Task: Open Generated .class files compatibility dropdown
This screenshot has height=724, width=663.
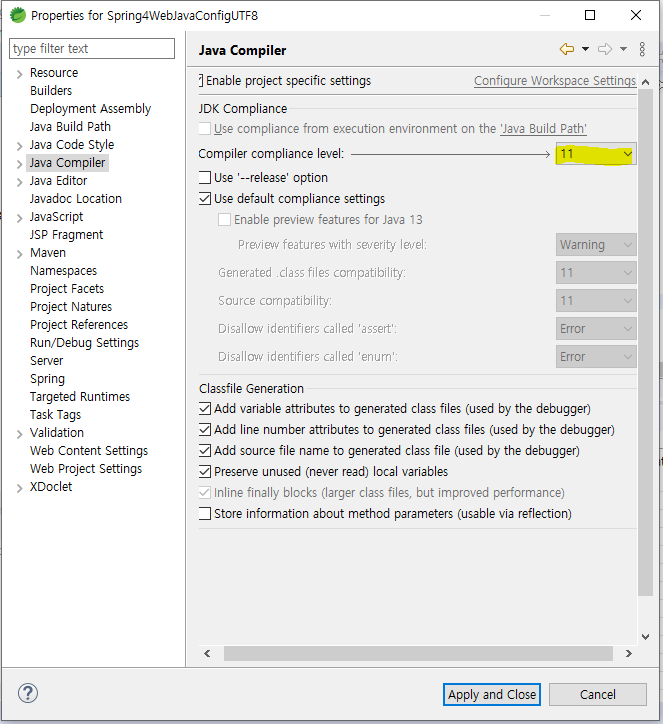Action: click(x=596, y=272)
